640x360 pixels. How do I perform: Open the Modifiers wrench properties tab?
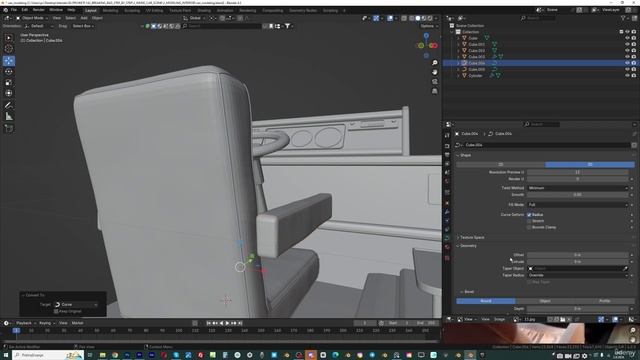[447, 212]
